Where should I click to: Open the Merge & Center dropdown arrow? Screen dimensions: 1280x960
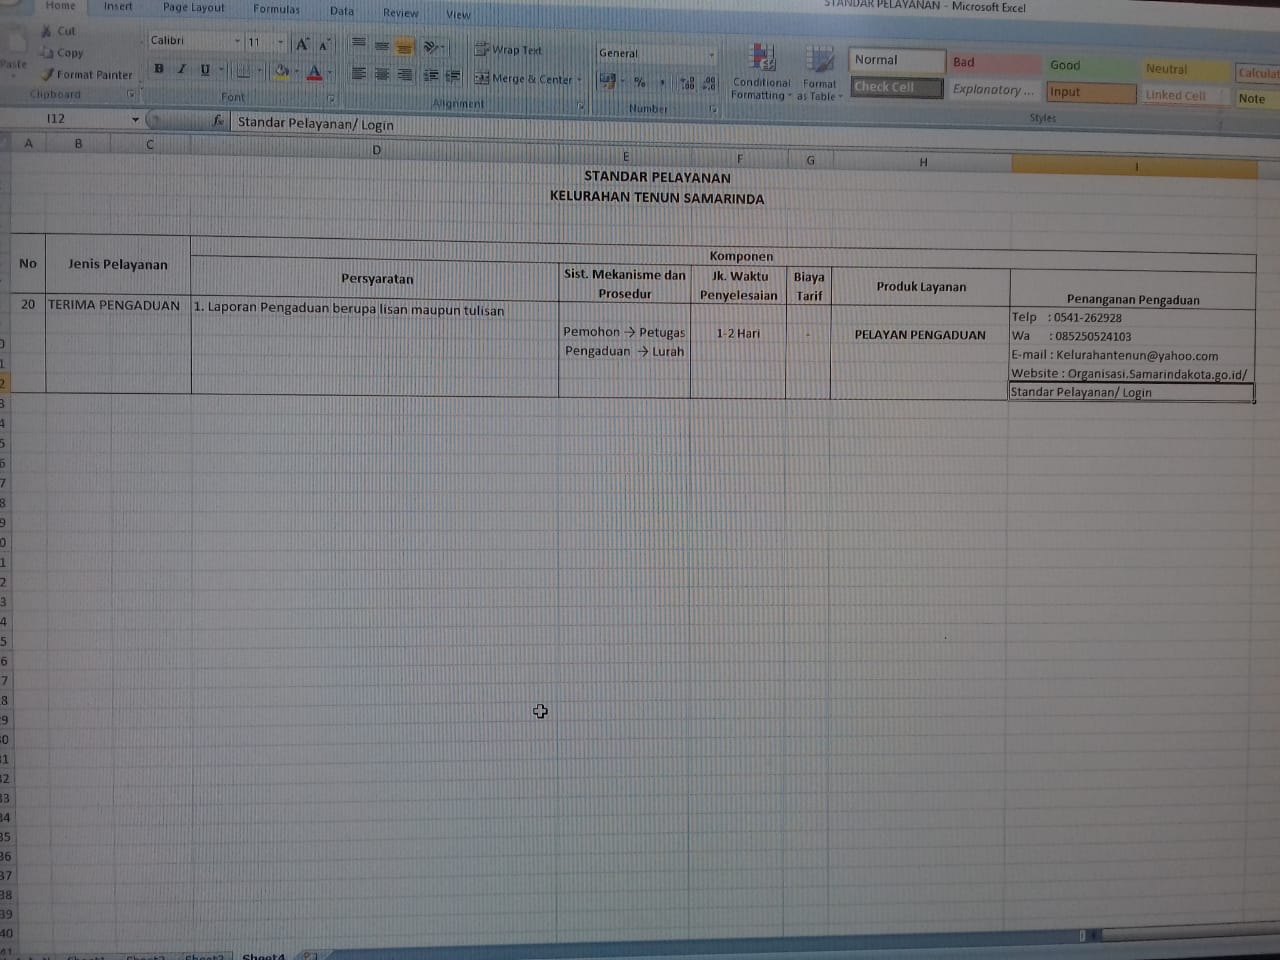tap(579, 79)
